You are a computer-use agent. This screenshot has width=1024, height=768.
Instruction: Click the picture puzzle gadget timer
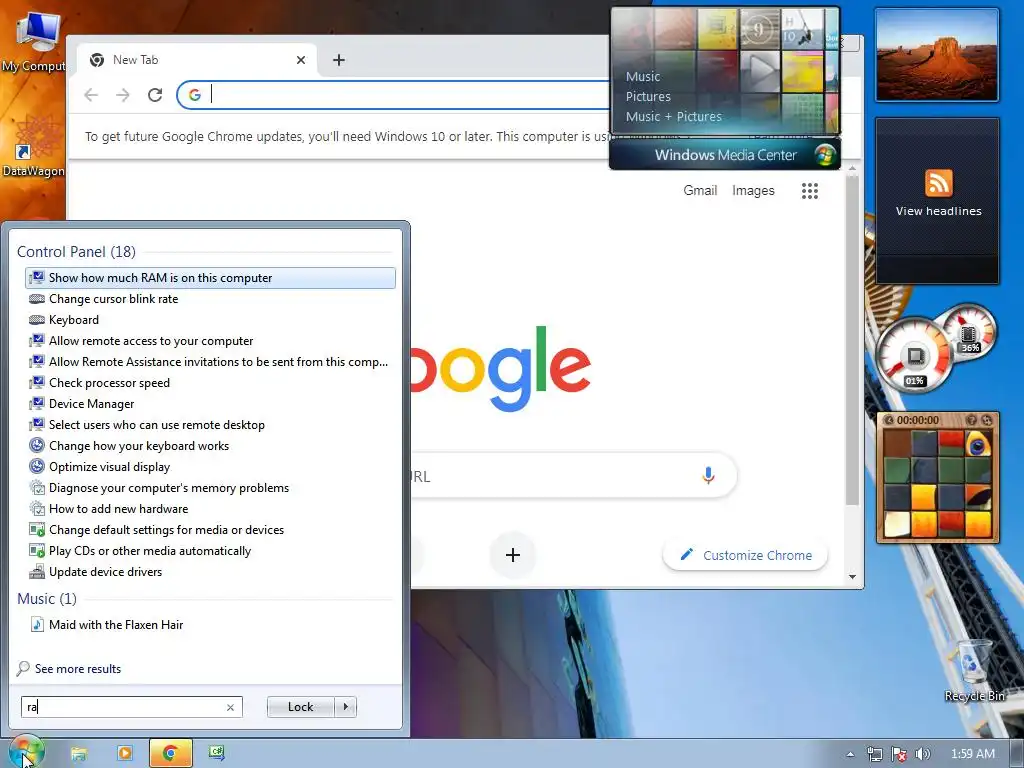click(918, 420)
